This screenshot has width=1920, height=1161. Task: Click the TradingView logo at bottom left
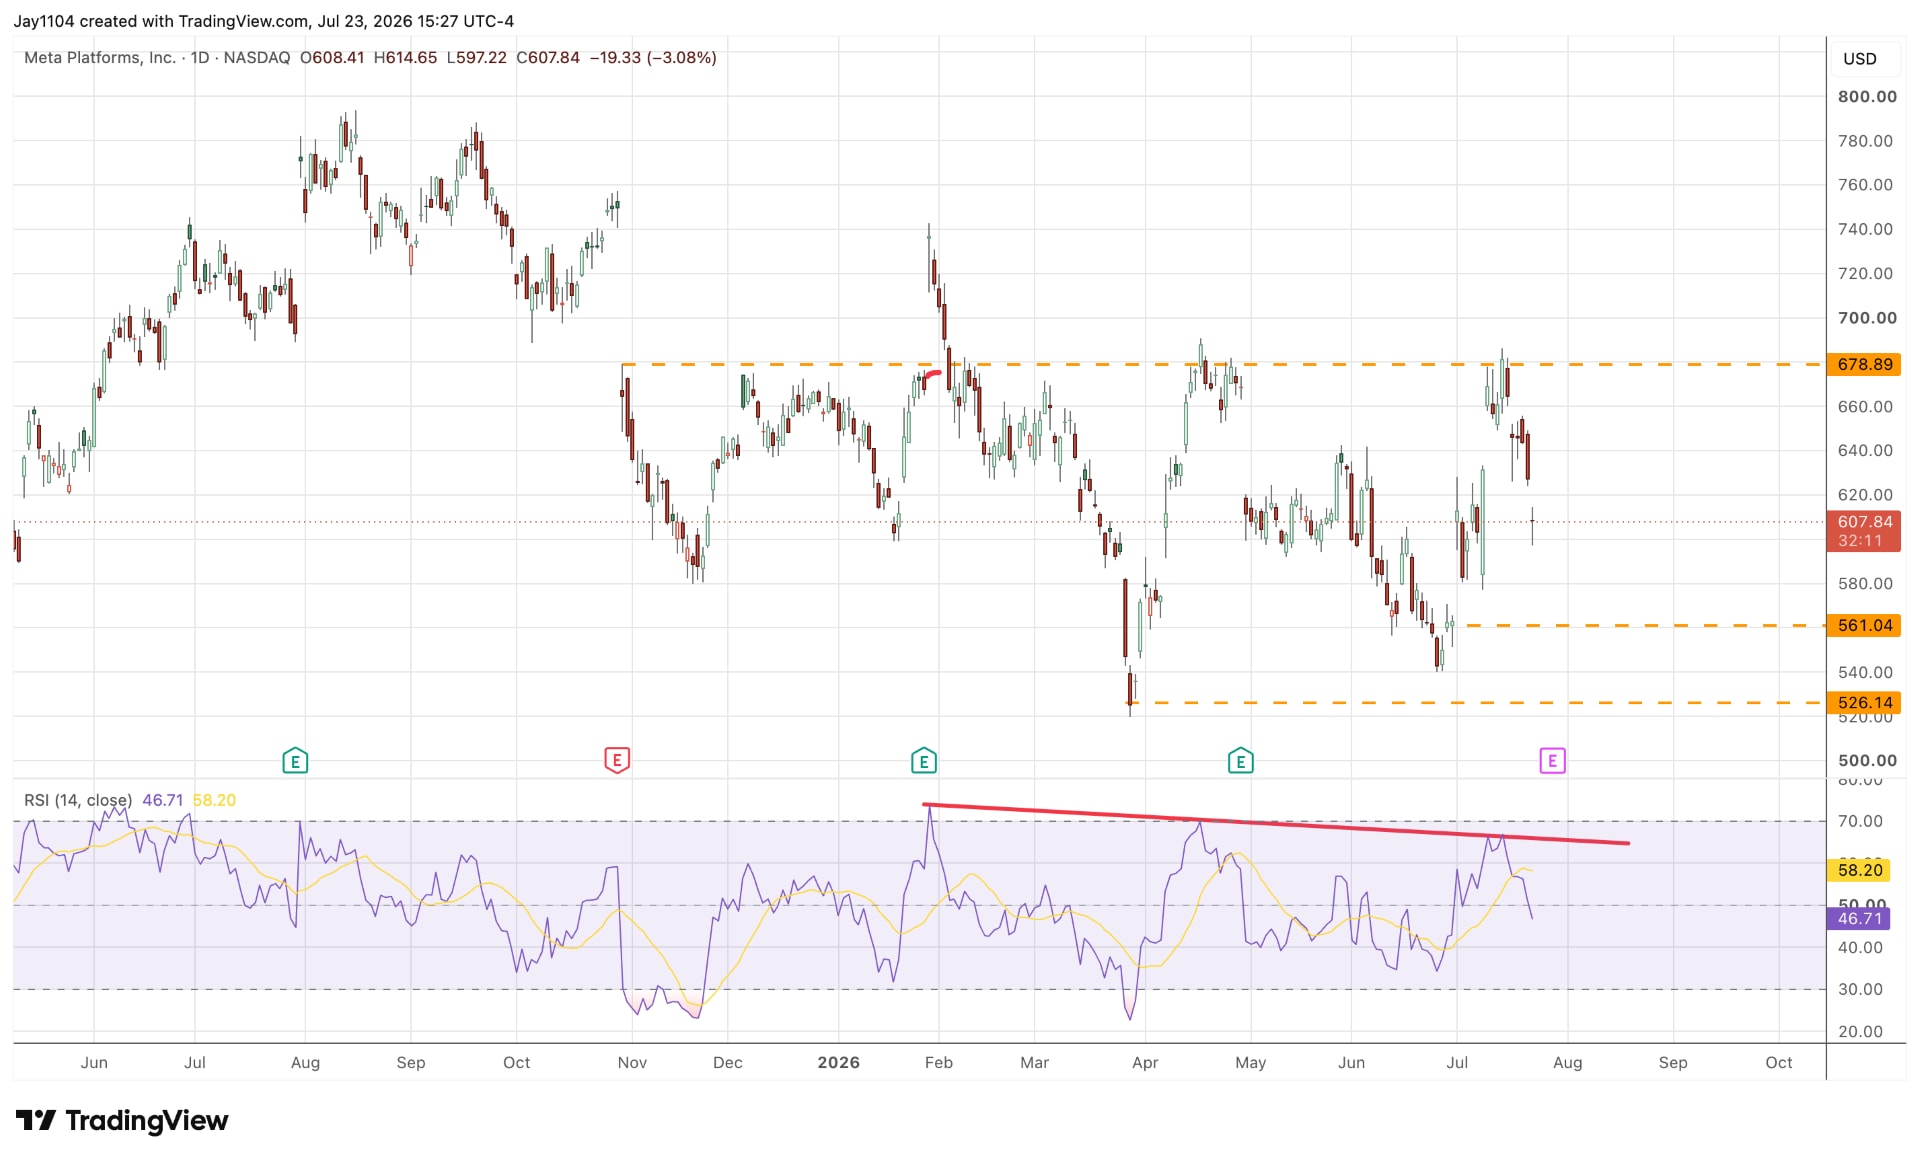[x=122, y=1120]
